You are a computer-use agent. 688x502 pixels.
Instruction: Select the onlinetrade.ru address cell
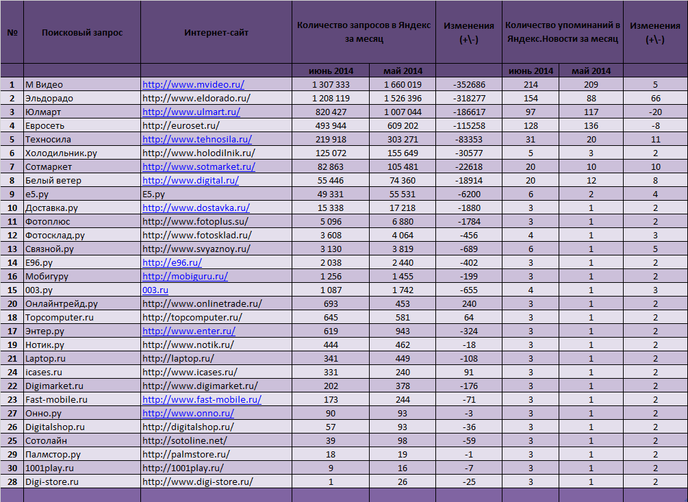[x=216, y=304]
